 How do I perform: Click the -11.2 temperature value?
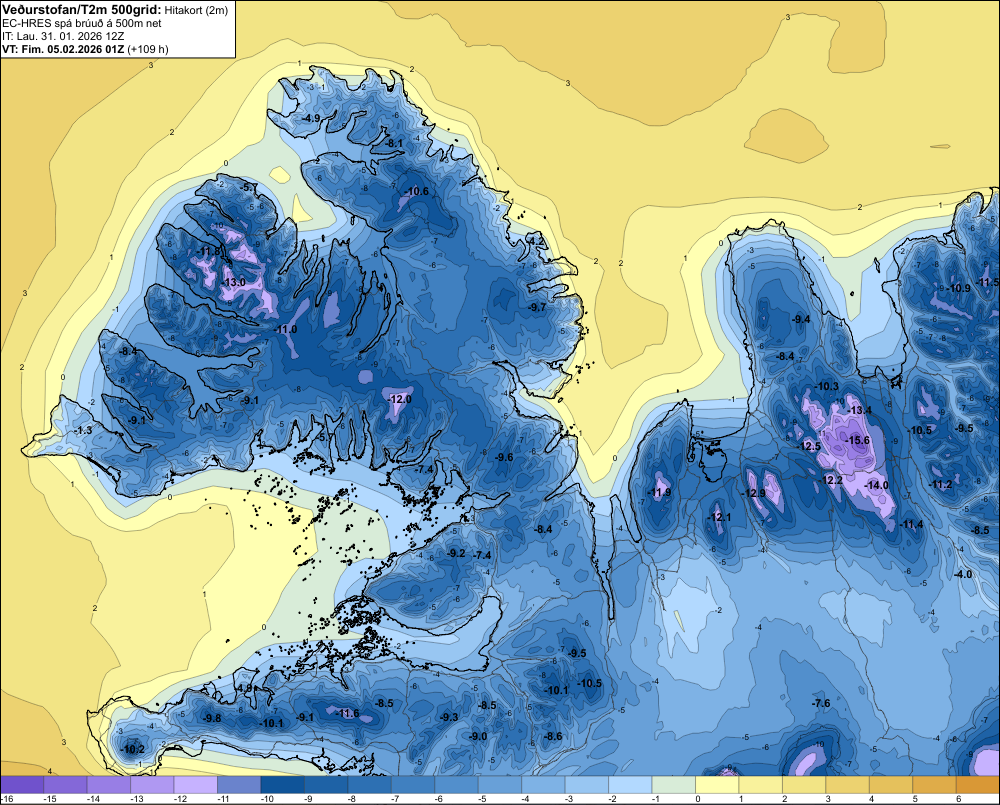(939, 485)
